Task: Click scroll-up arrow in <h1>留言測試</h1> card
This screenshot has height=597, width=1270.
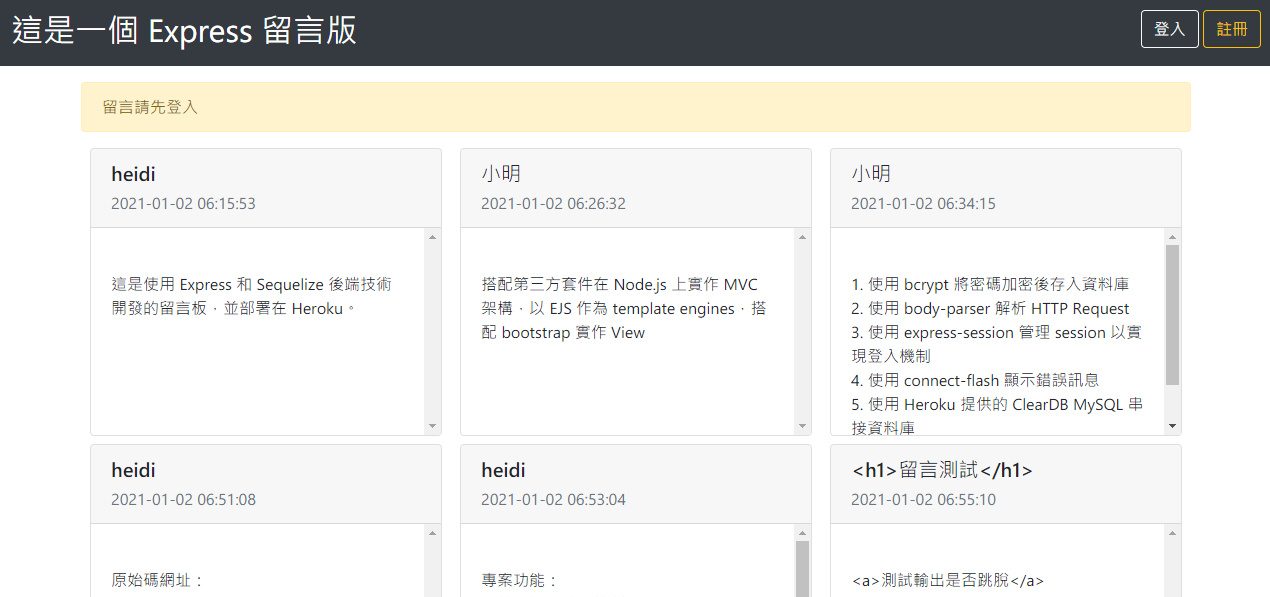Action: tap(1172, 533)
